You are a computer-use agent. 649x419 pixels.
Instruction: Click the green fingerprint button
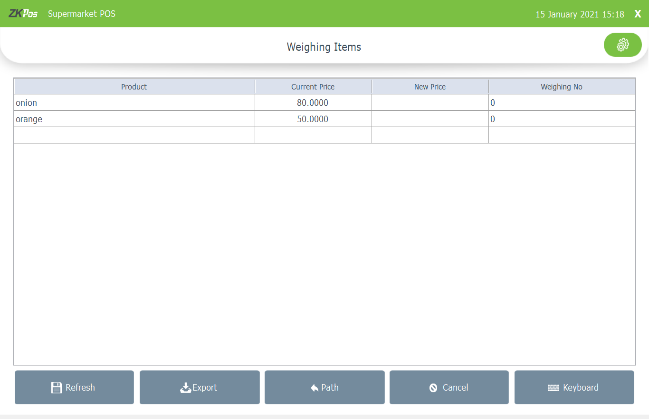coord(623,45)
